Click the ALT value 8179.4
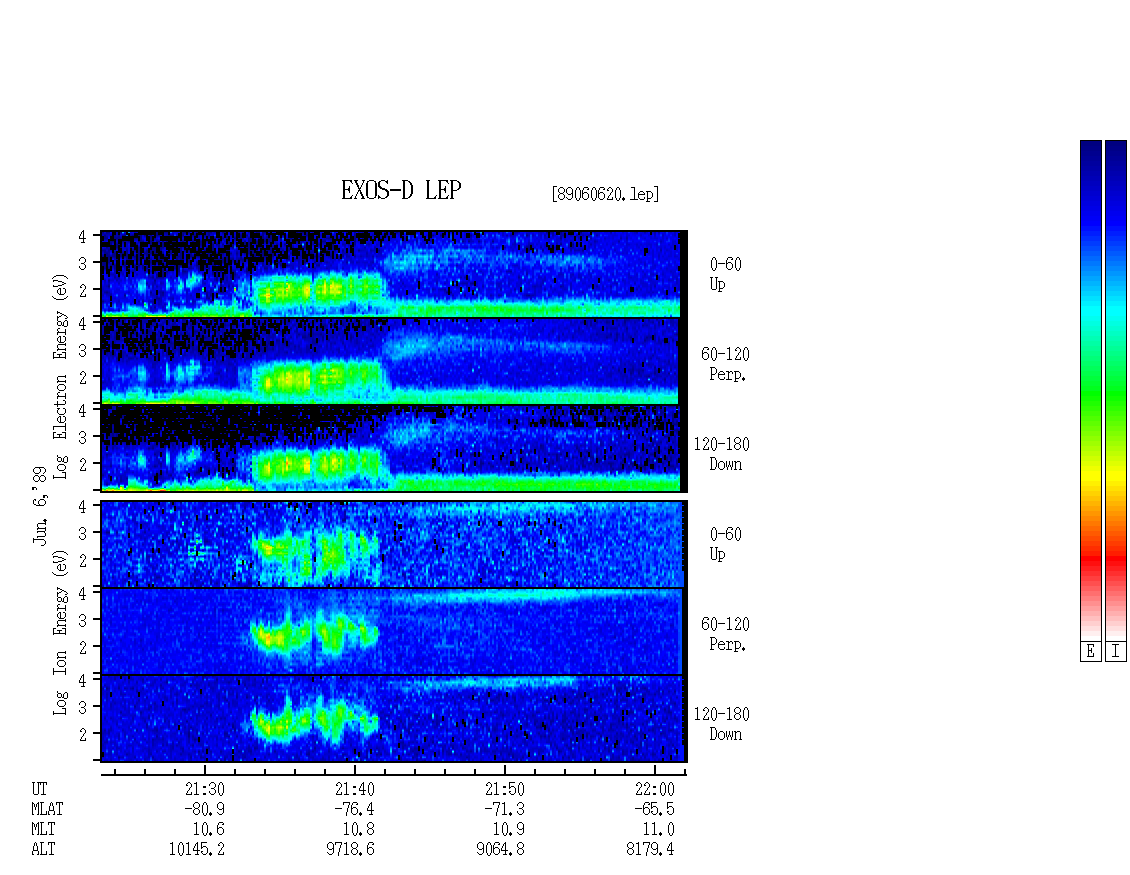1130x875 pixels. pyautogui.click(x=650, y=850)
